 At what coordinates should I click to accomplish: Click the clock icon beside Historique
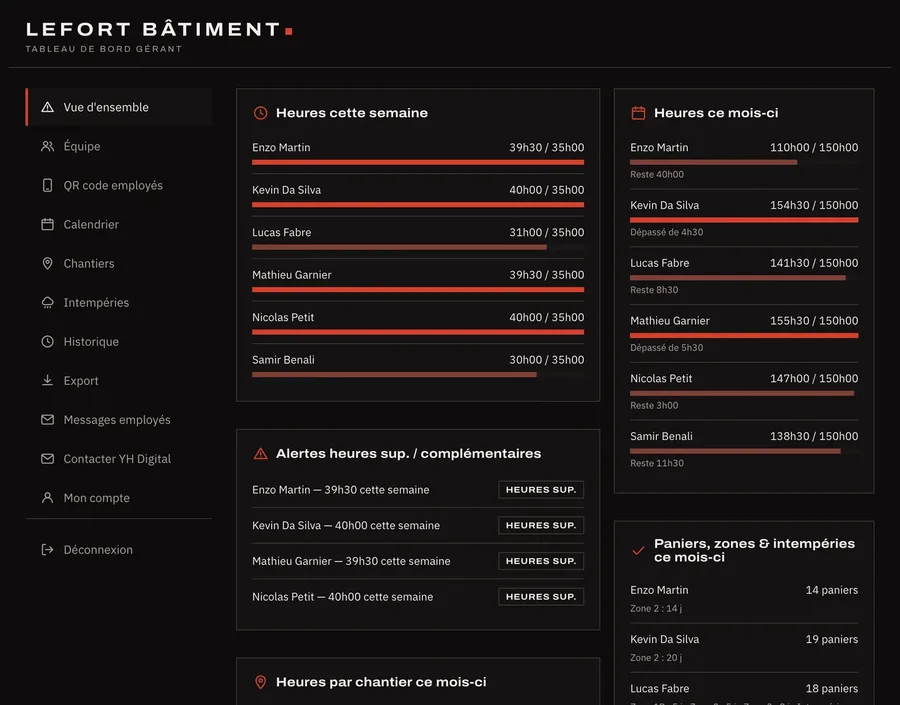click(x=48, y=342)
